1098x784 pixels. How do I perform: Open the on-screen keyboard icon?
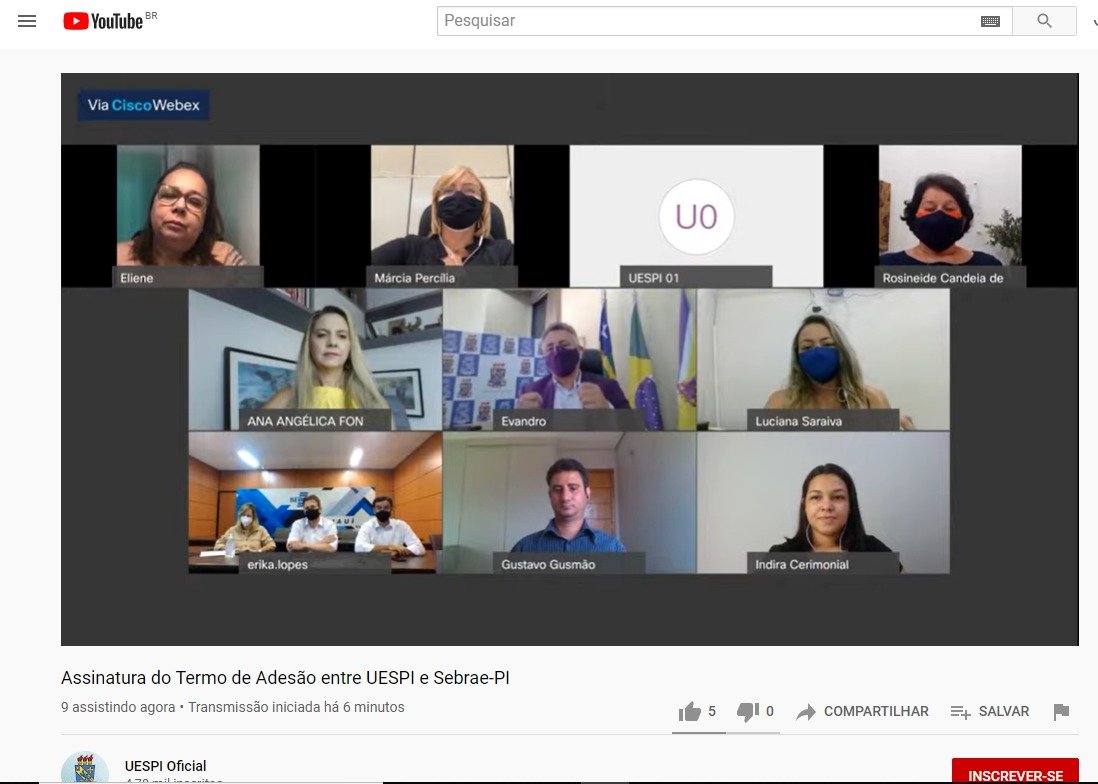990,21
